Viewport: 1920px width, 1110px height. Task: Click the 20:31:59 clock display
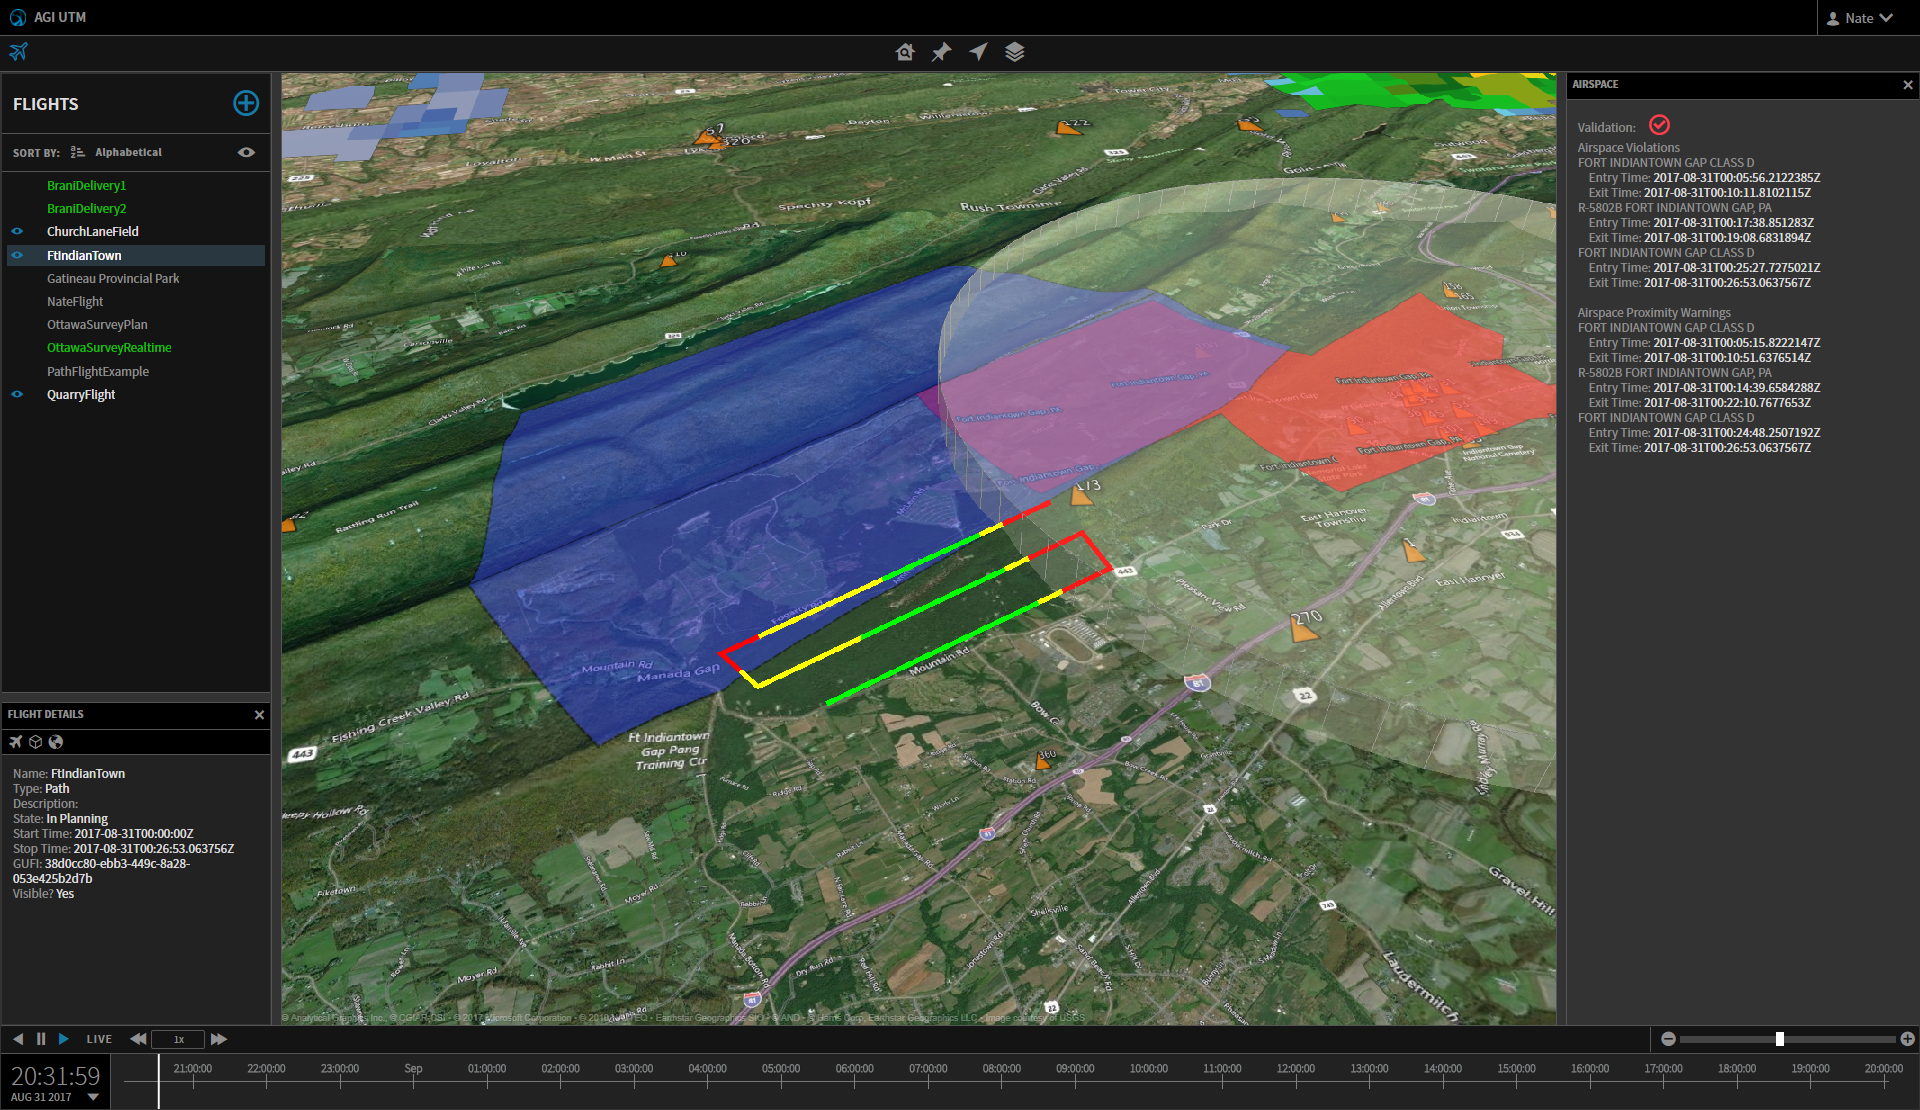pos(55,1076)
